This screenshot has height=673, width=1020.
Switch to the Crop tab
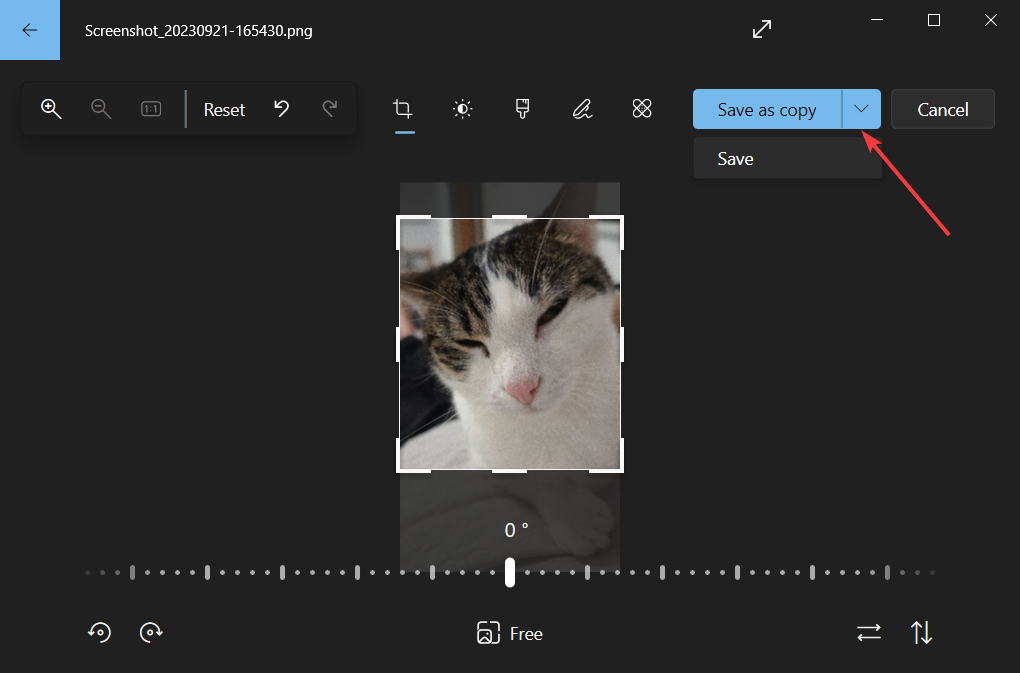pos(403,109)
